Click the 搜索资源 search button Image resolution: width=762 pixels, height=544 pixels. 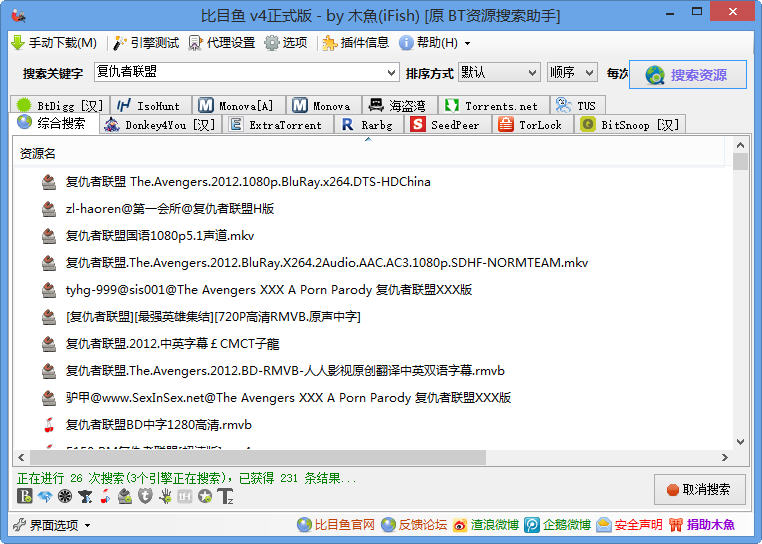688,75
